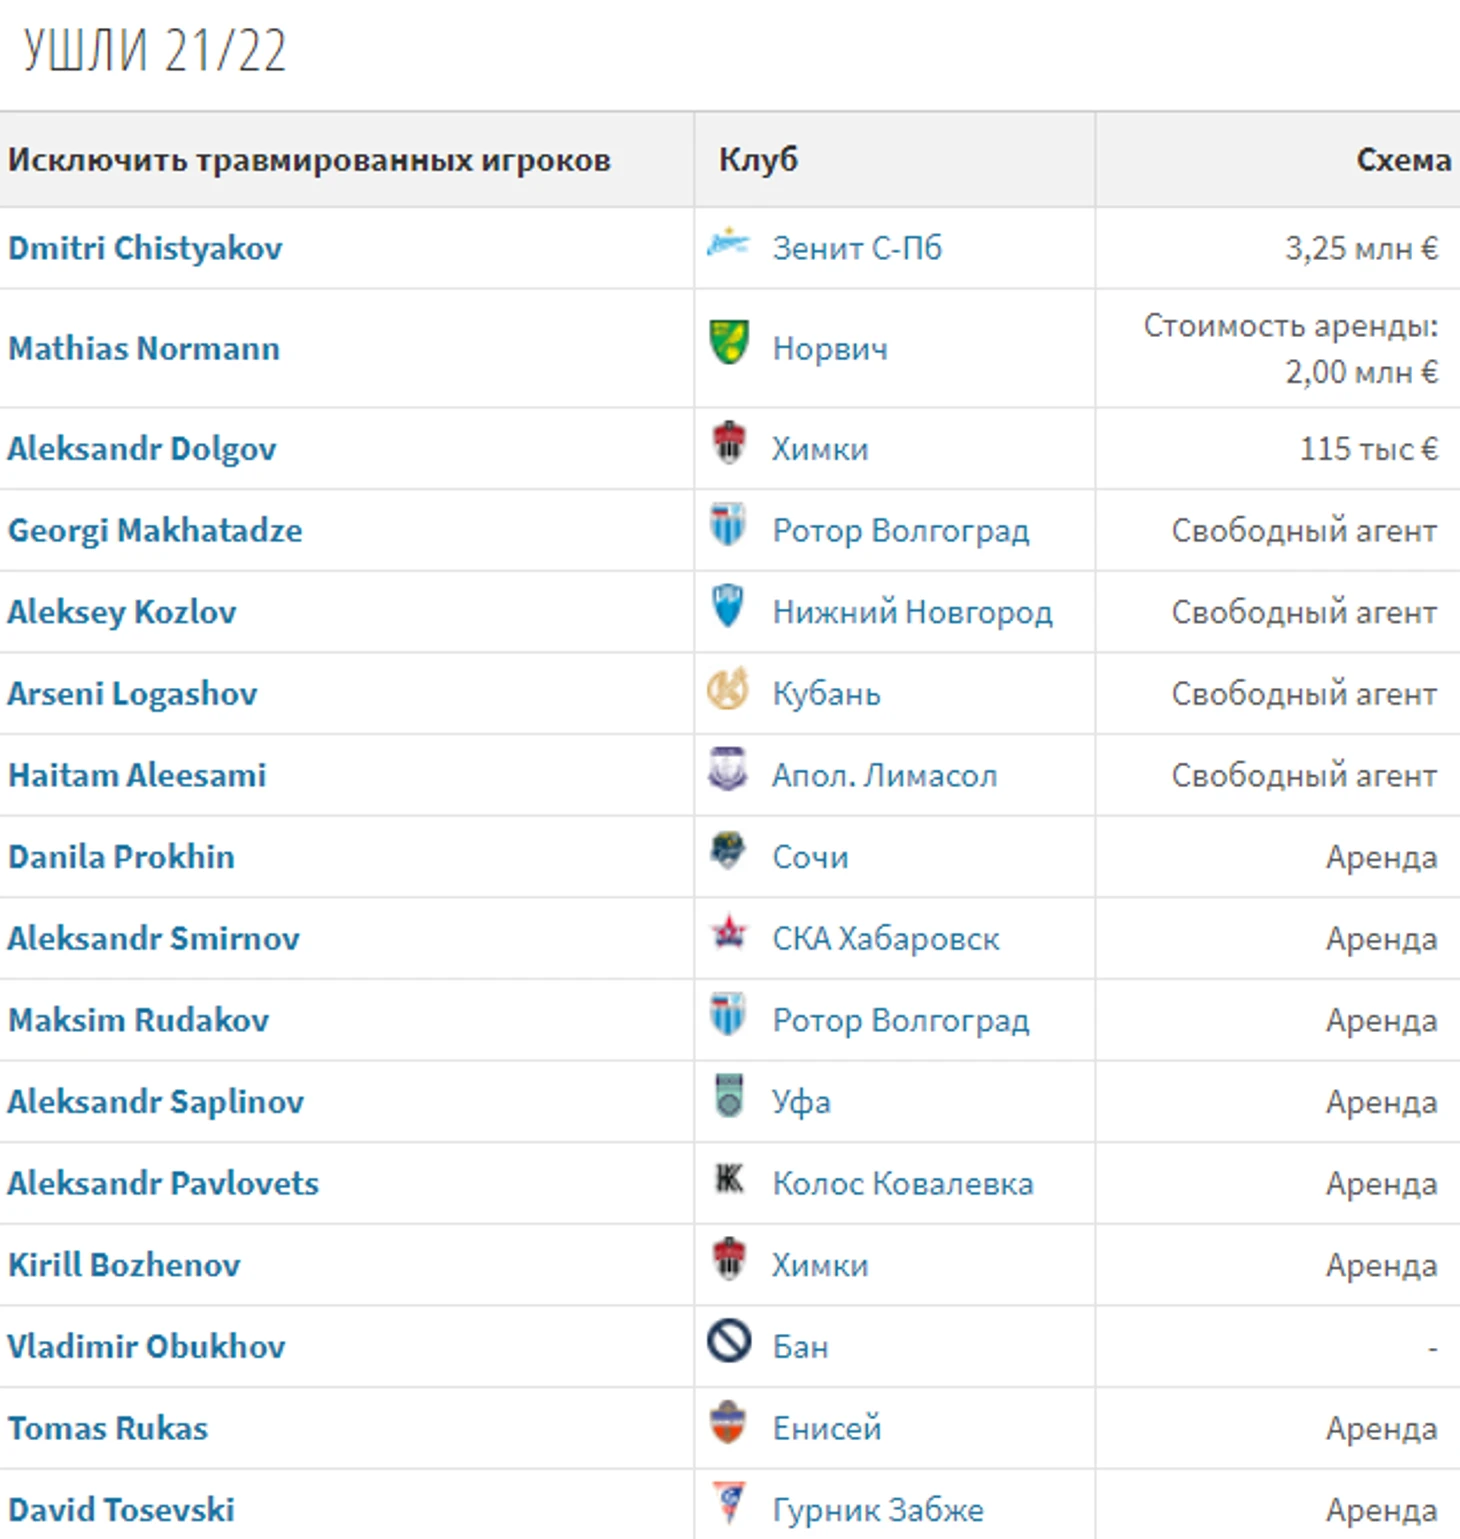Open Dmitri Chistyakov player link
Viewport: 1460px width, 1539px height.
point(145,248)
